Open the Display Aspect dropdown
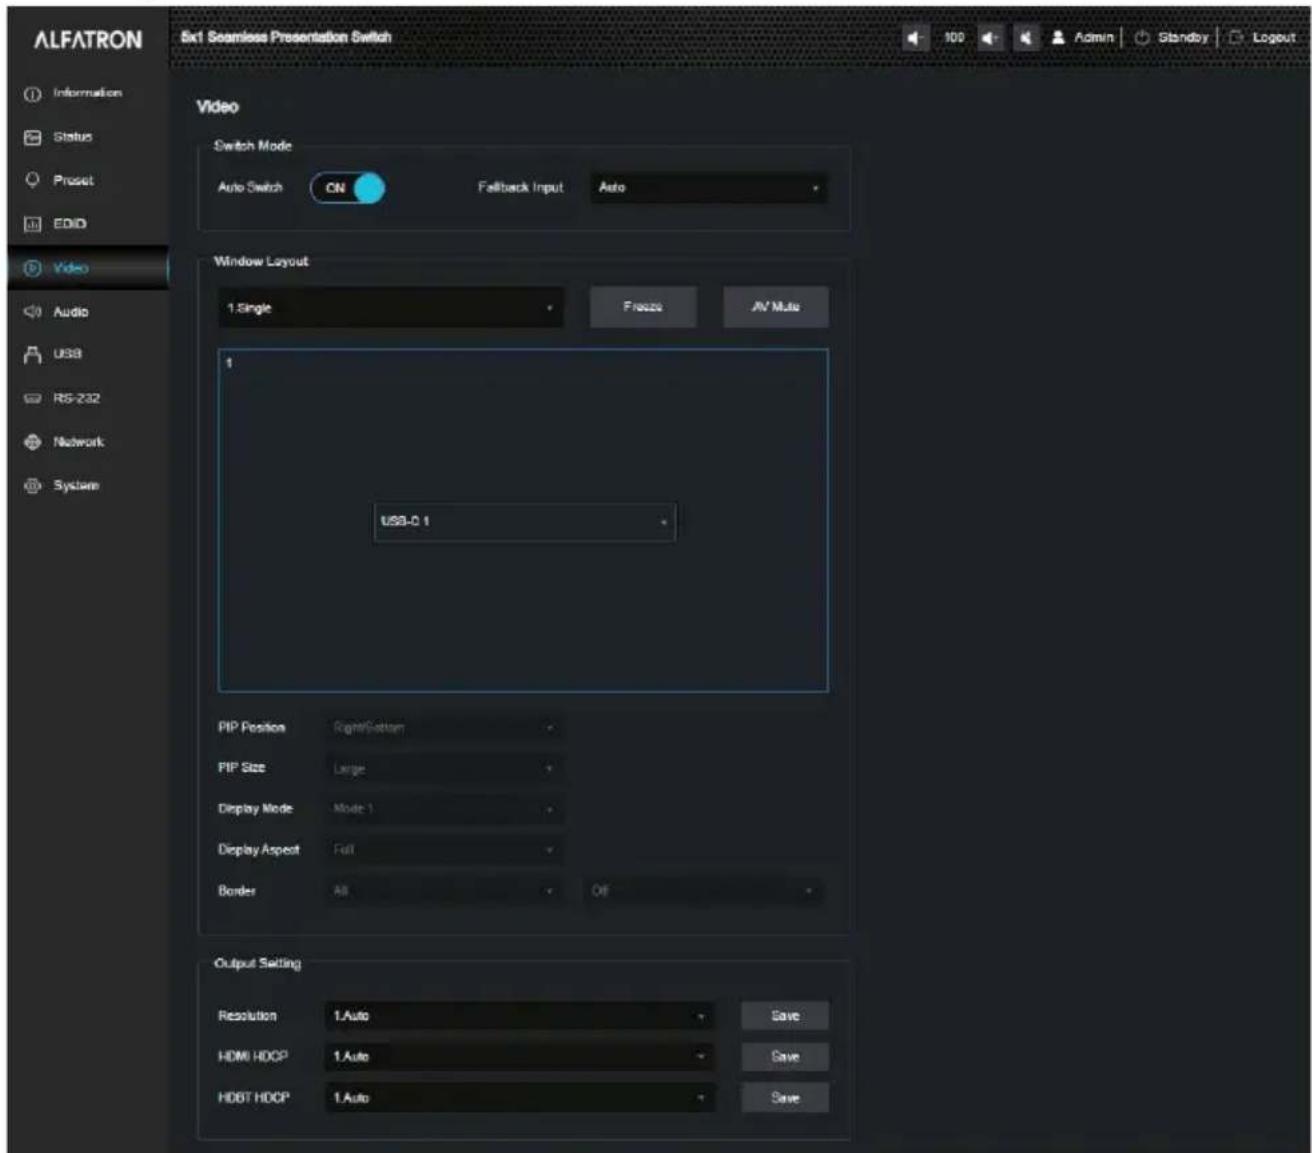The width and height of the screenshot is (1312, 1153). coord(444,850)
